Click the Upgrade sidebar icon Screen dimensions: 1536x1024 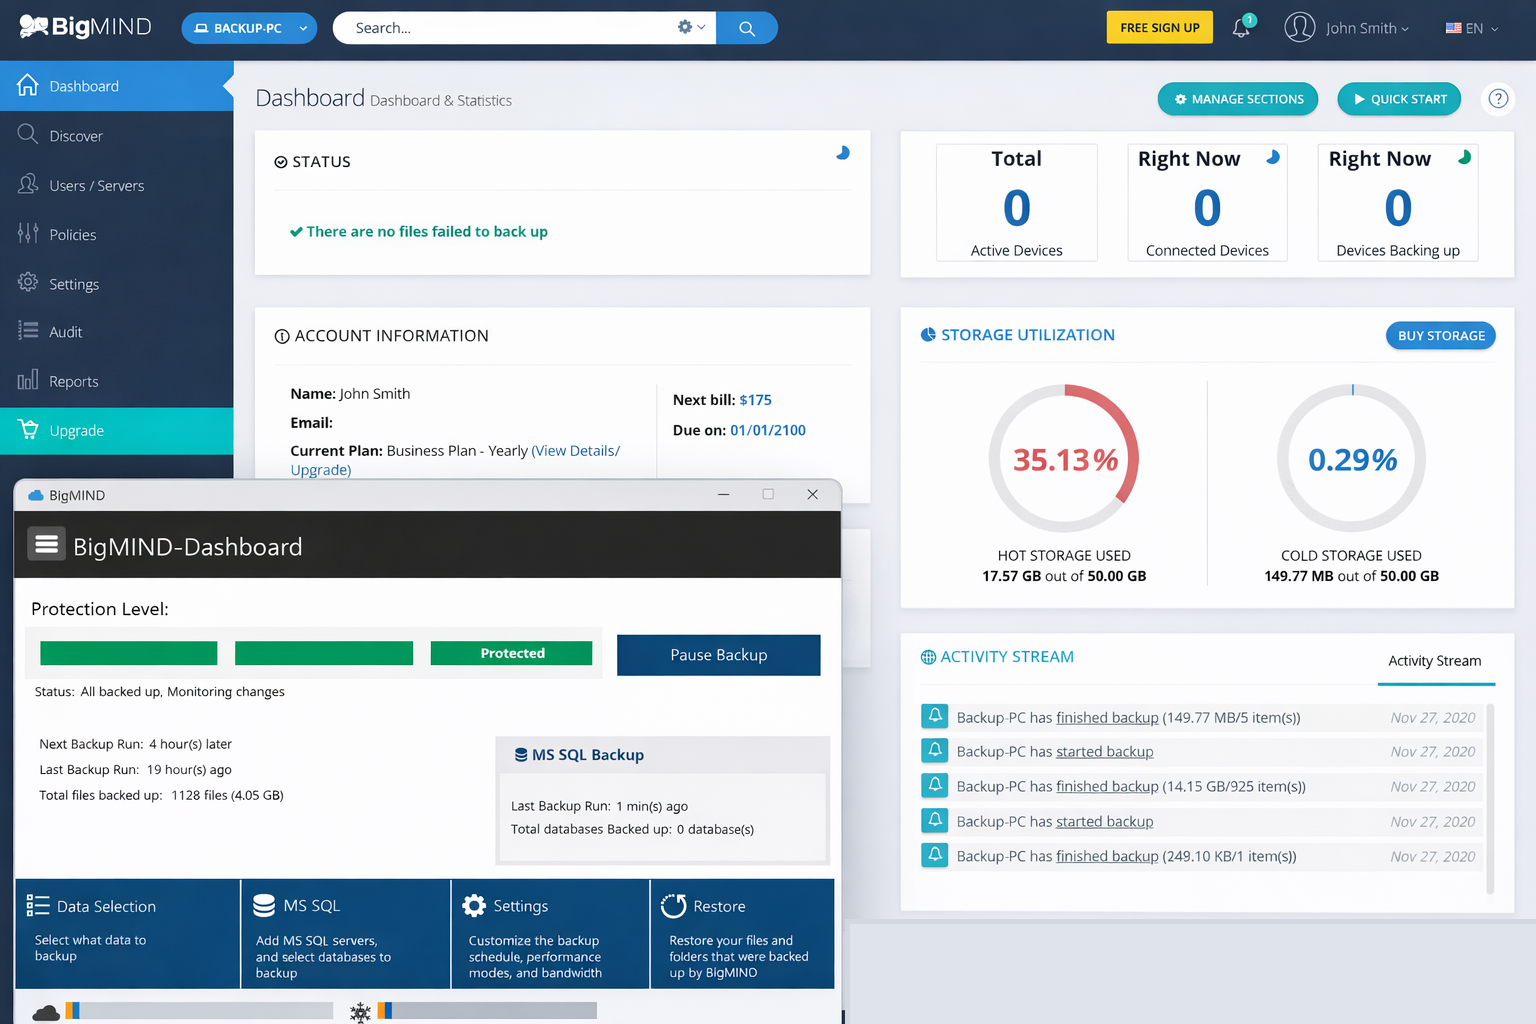pos(28,430)
